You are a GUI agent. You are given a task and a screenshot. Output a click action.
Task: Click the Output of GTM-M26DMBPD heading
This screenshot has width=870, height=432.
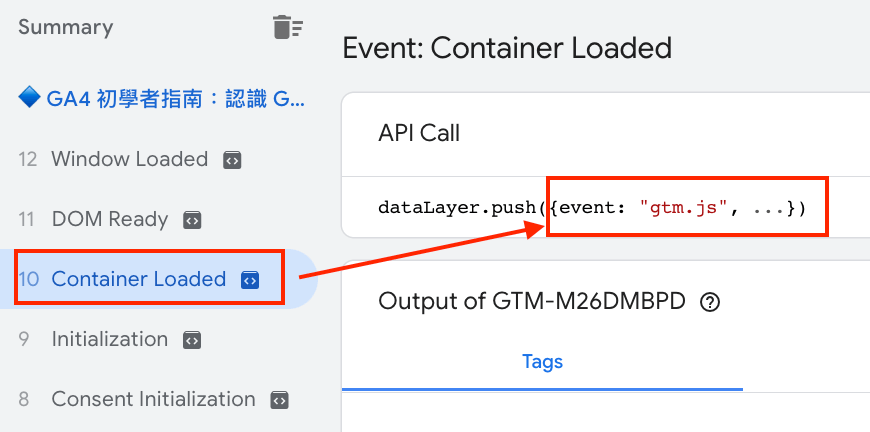click(532, 302)
